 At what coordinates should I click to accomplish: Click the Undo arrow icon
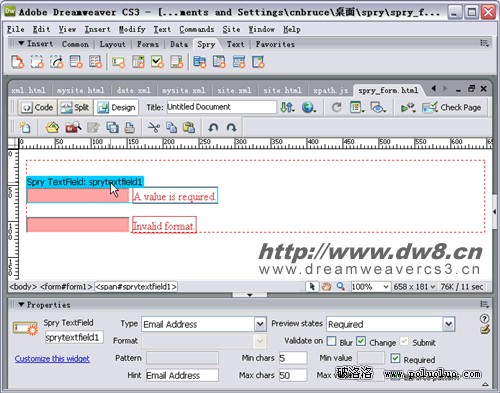pyautogui.click(x=213, y=127)
